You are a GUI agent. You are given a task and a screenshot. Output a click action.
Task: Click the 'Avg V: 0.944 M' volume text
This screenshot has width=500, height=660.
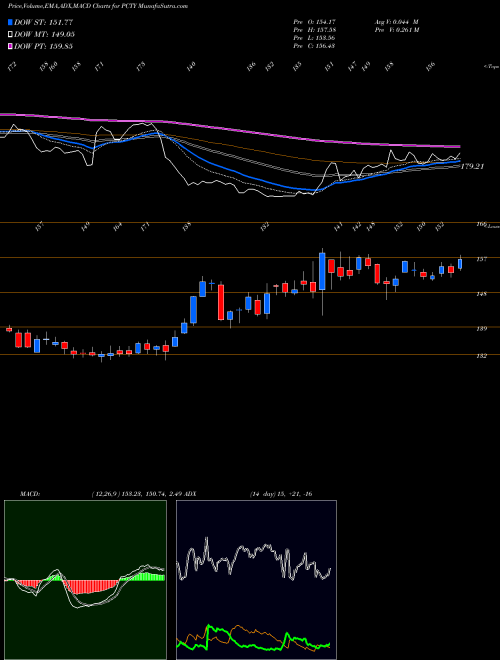click(x=396, y=21)
